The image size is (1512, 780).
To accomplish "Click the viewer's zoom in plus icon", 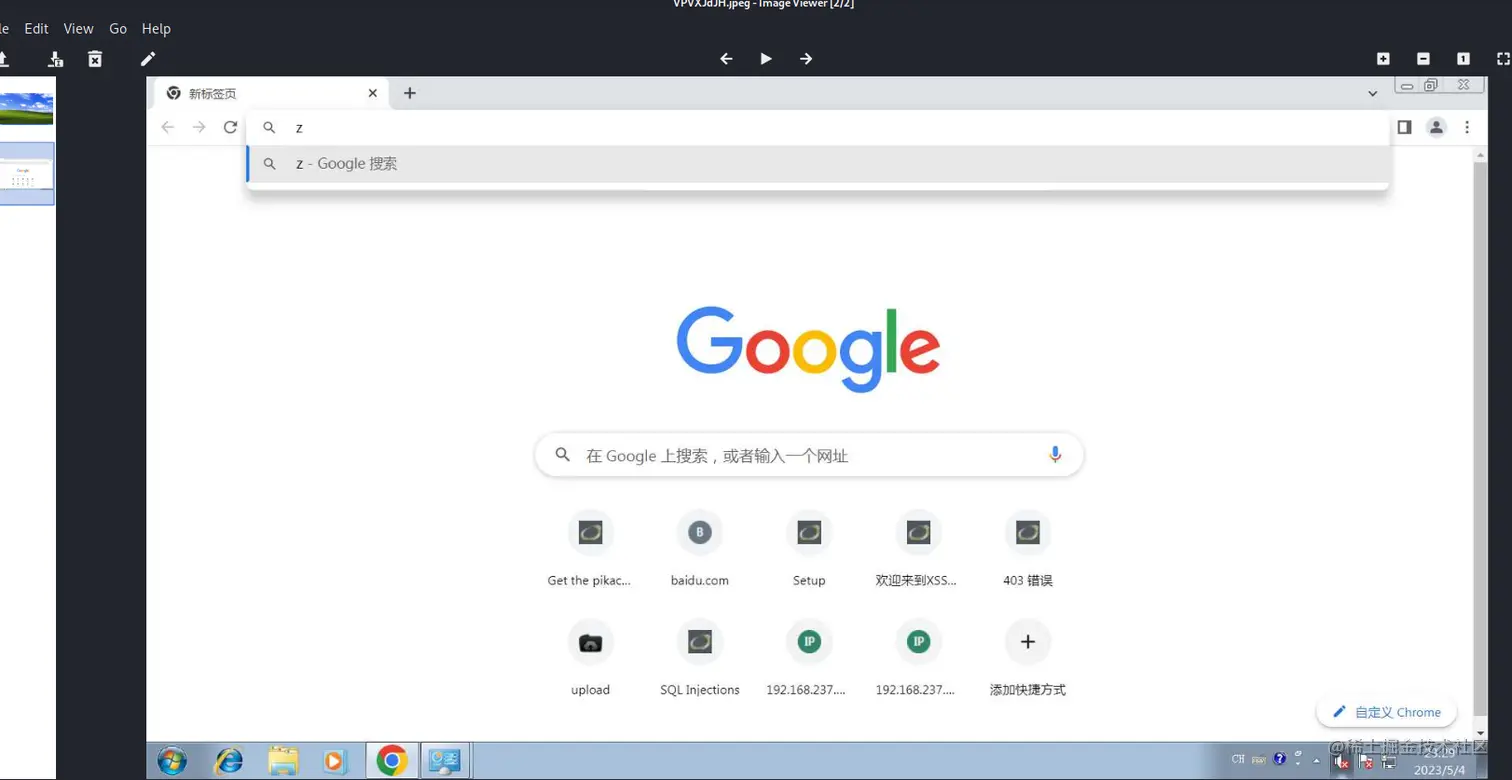I will (1383, 59).
